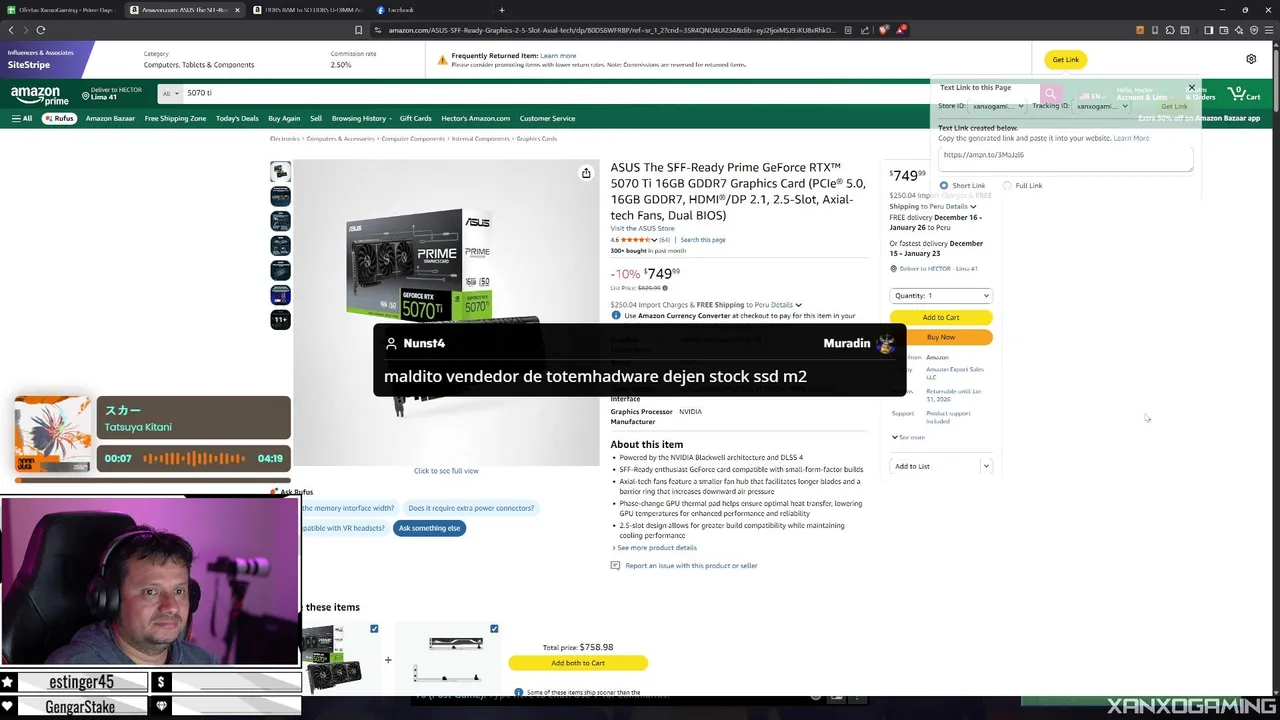Open Gift Cards nav item
This screenshot has width=1280, height=720.
click(x=415, y=118)
